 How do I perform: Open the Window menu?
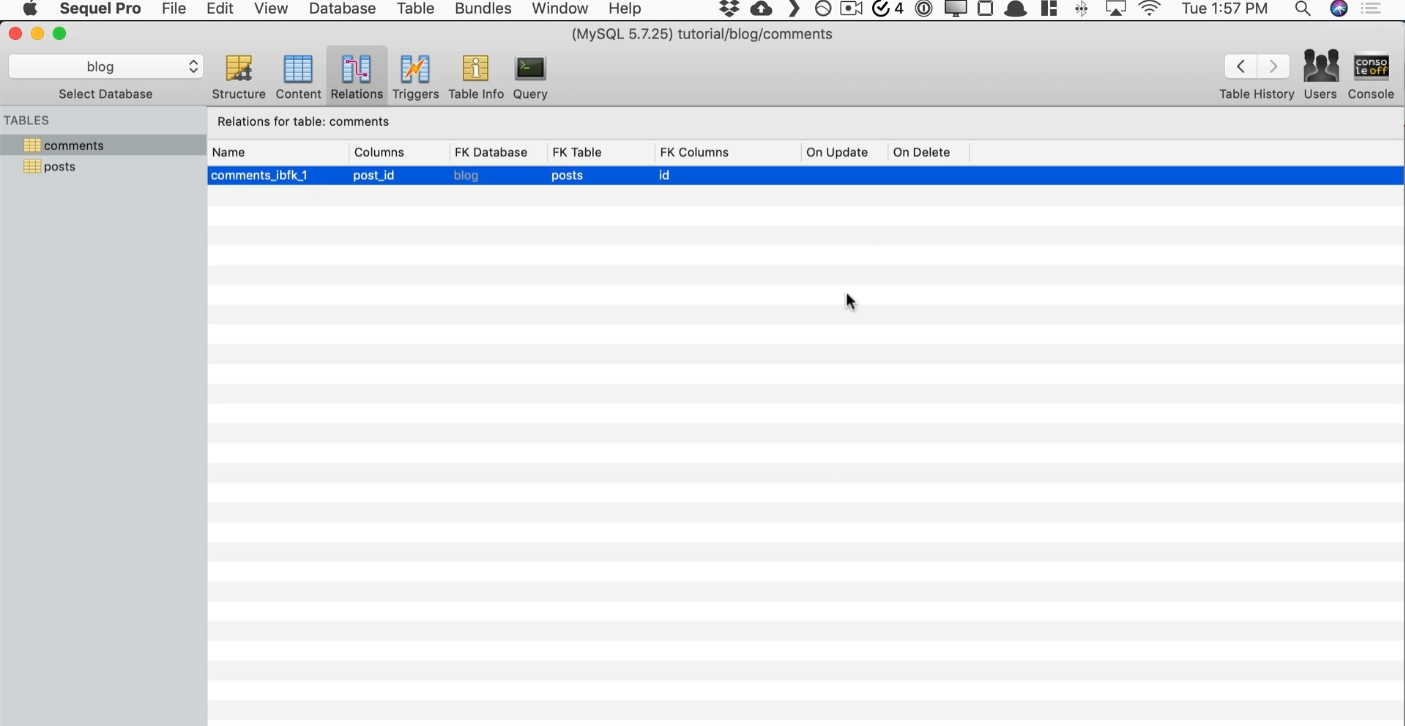[560, 9]
